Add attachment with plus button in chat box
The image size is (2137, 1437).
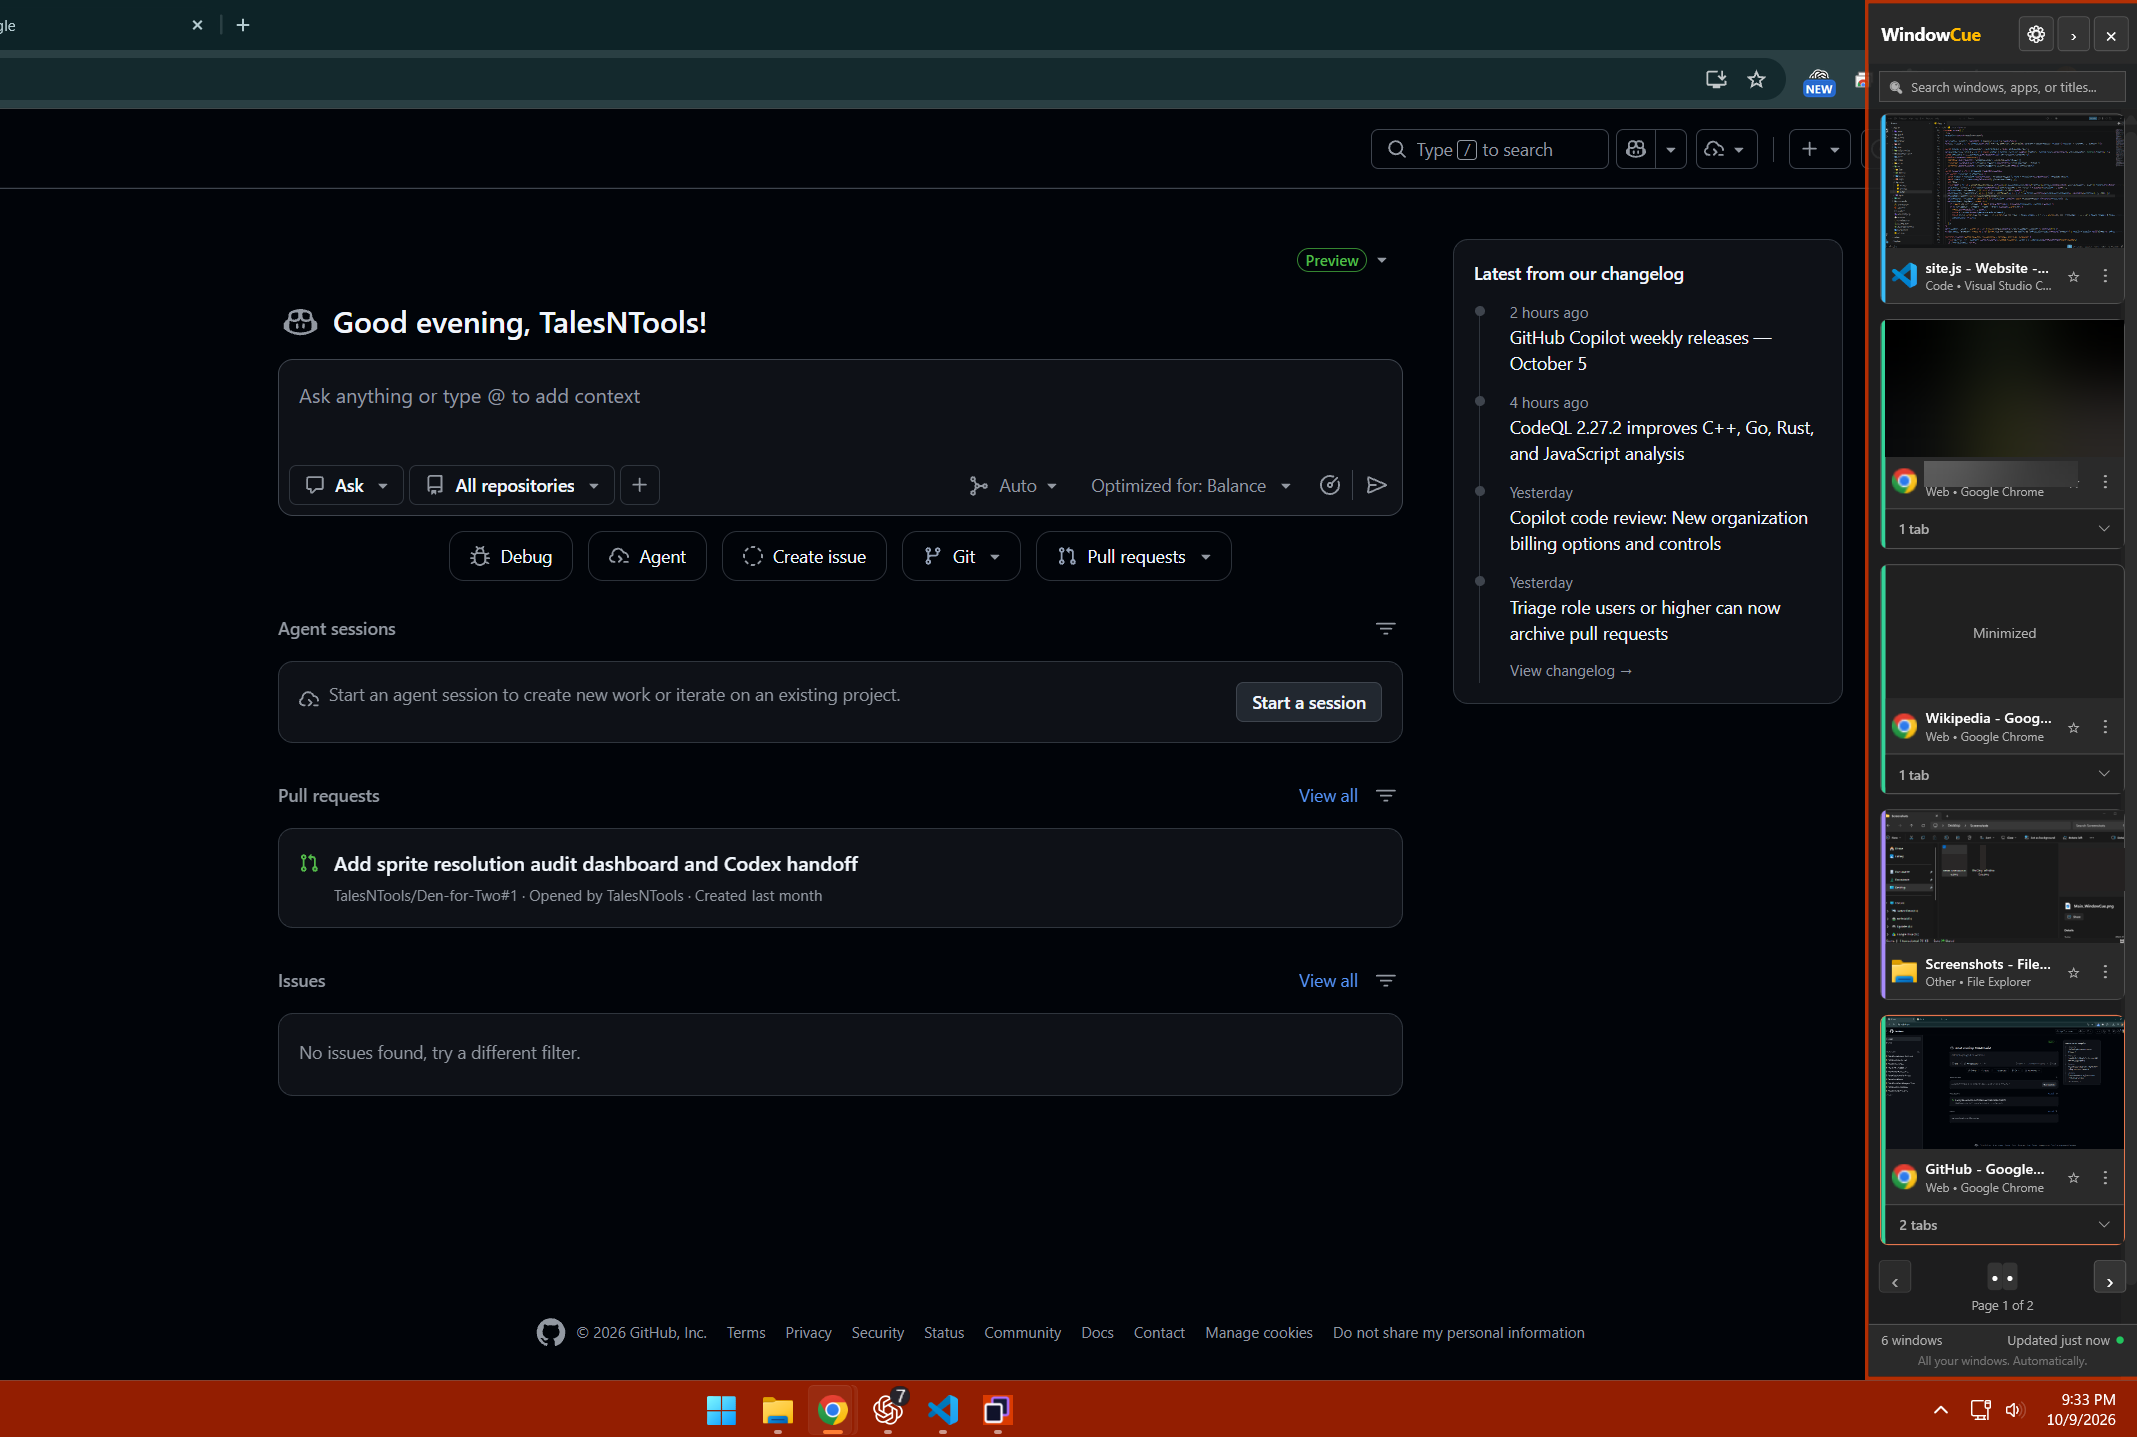640,485
